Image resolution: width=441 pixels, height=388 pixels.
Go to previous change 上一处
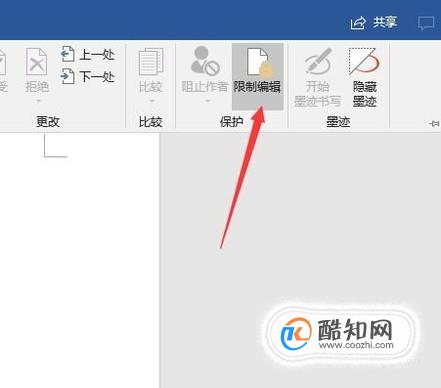(88, 54)
